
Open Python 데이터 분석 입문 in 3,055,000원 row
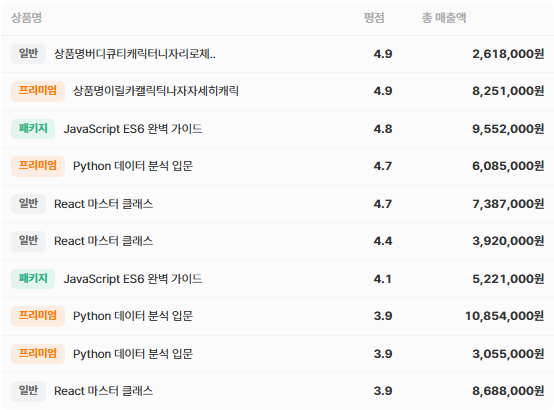pyautogui.click(x=133, y=354)
